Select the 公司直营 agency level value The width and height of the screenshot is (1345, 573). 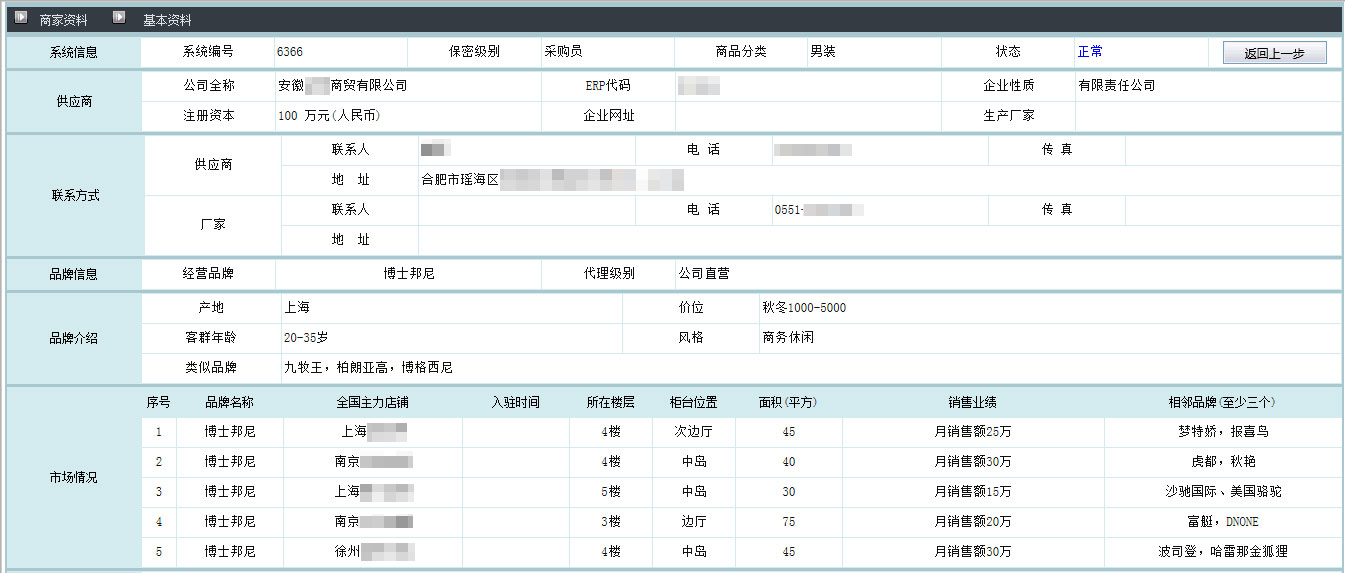(704, 273)
